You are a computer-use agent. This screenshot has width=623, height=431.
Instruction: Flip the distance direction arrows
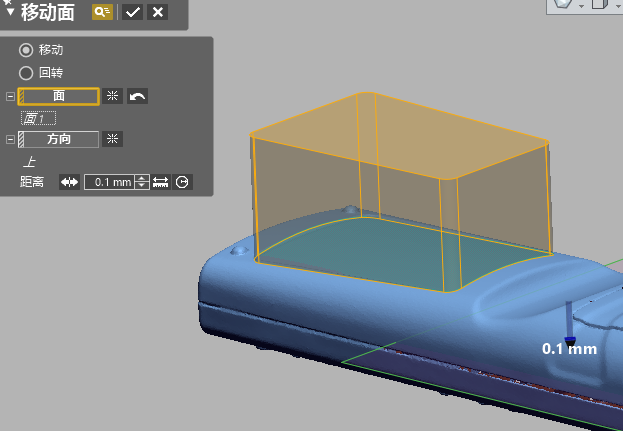[69, 182]
